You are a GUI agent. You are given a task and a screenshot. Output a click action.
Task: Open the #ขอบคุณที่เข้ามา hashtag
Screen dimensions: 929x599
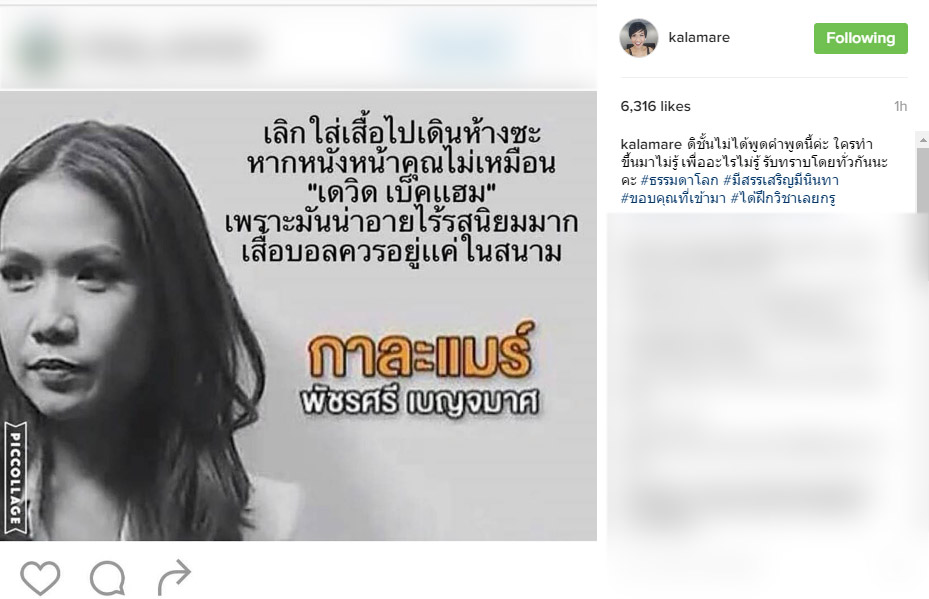coord(673,198)
